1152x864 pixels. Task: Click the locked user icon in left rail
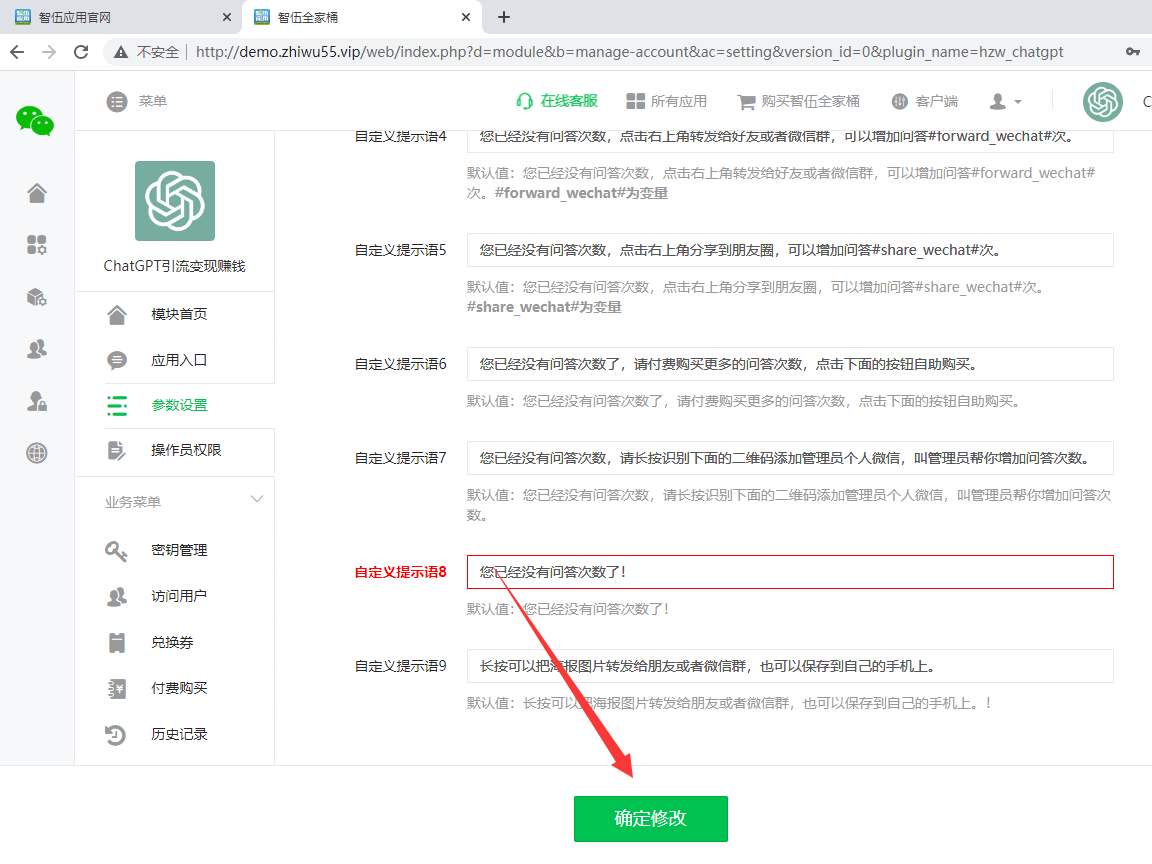[x=37, y=401]
